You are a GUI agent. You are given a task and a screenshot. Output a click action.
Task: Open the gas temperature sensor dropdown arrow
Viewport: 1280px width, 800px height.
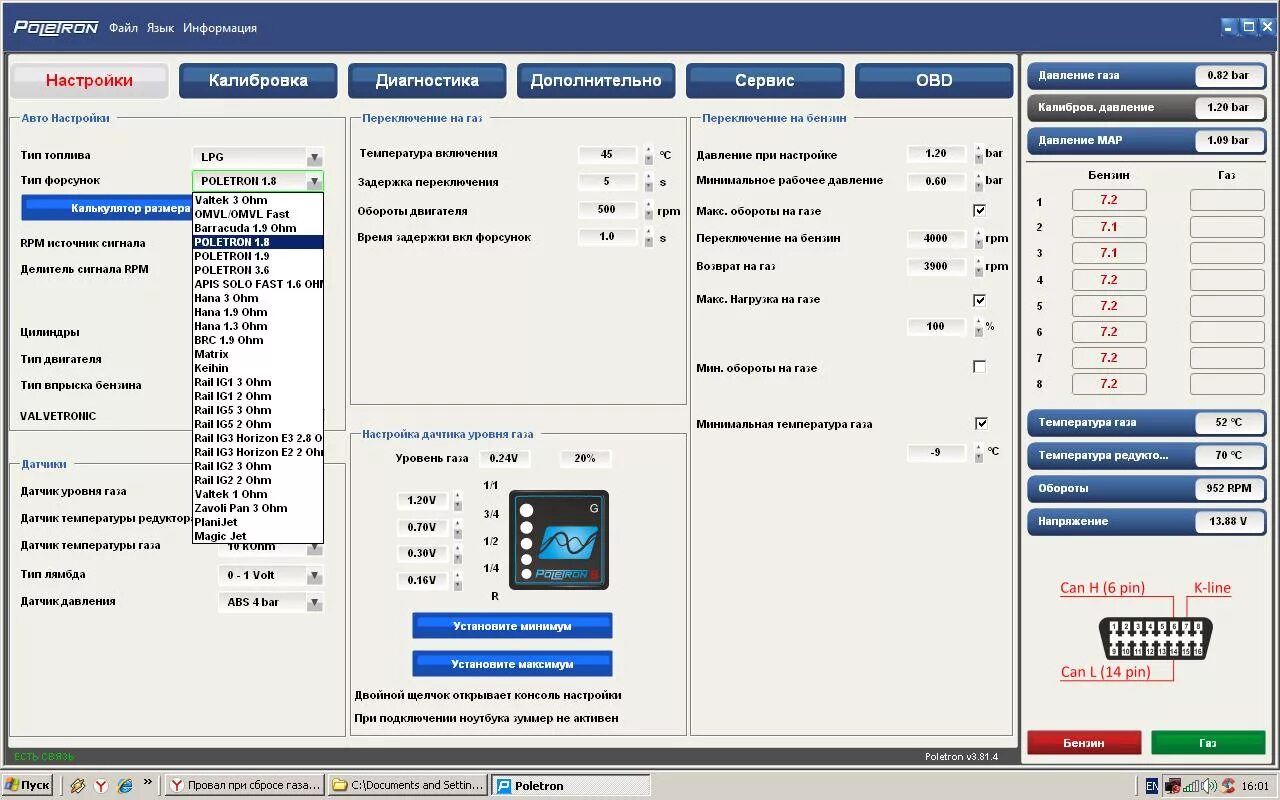point(314,548)
